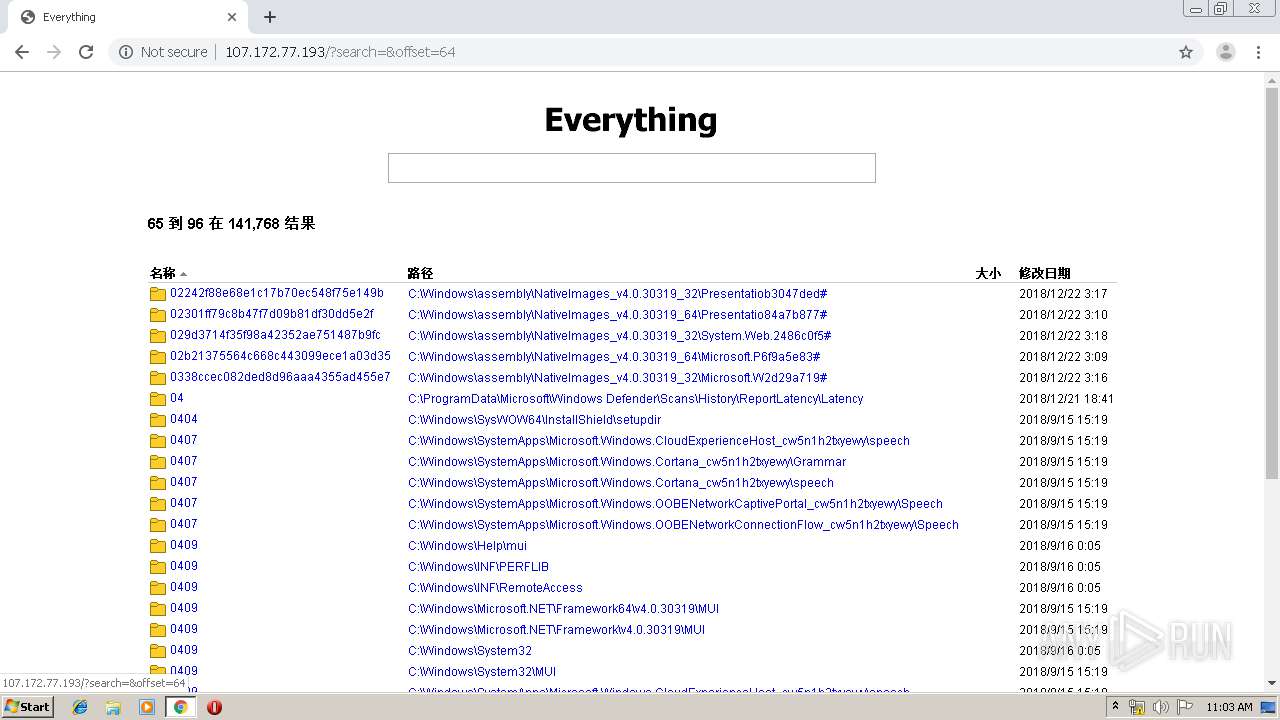The width and height of the screenshot is (1280, 720).
Task: Click the address bar URL
Action: click(x=340, y=52)
